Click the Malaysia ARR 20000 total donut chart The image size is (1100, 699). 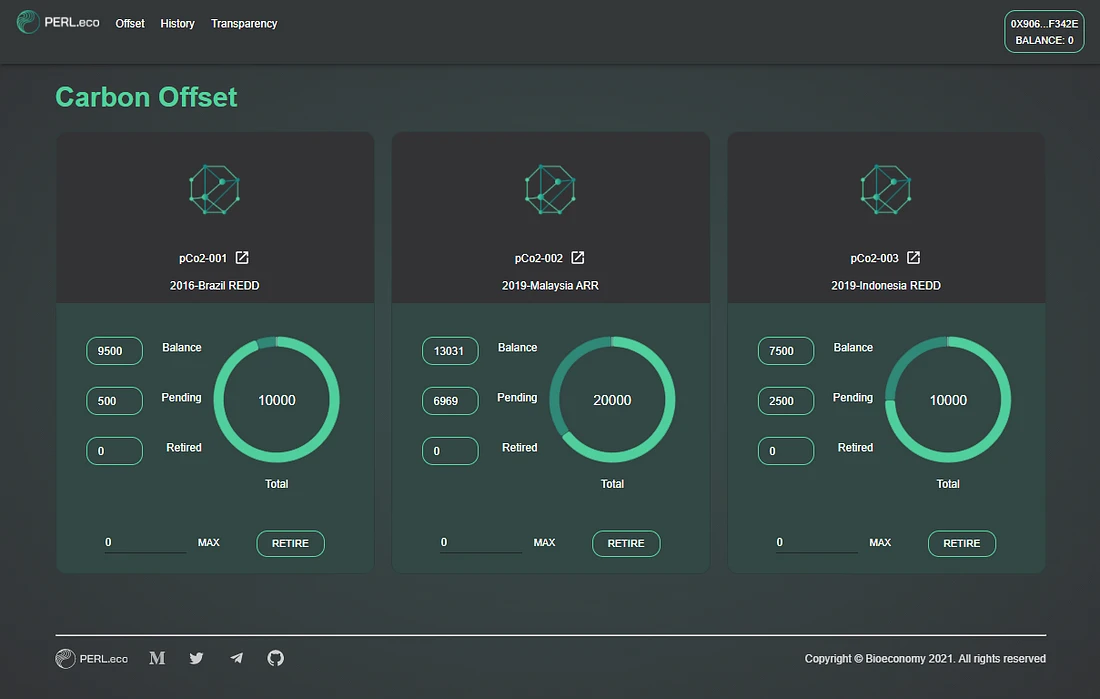pos(612,400)
